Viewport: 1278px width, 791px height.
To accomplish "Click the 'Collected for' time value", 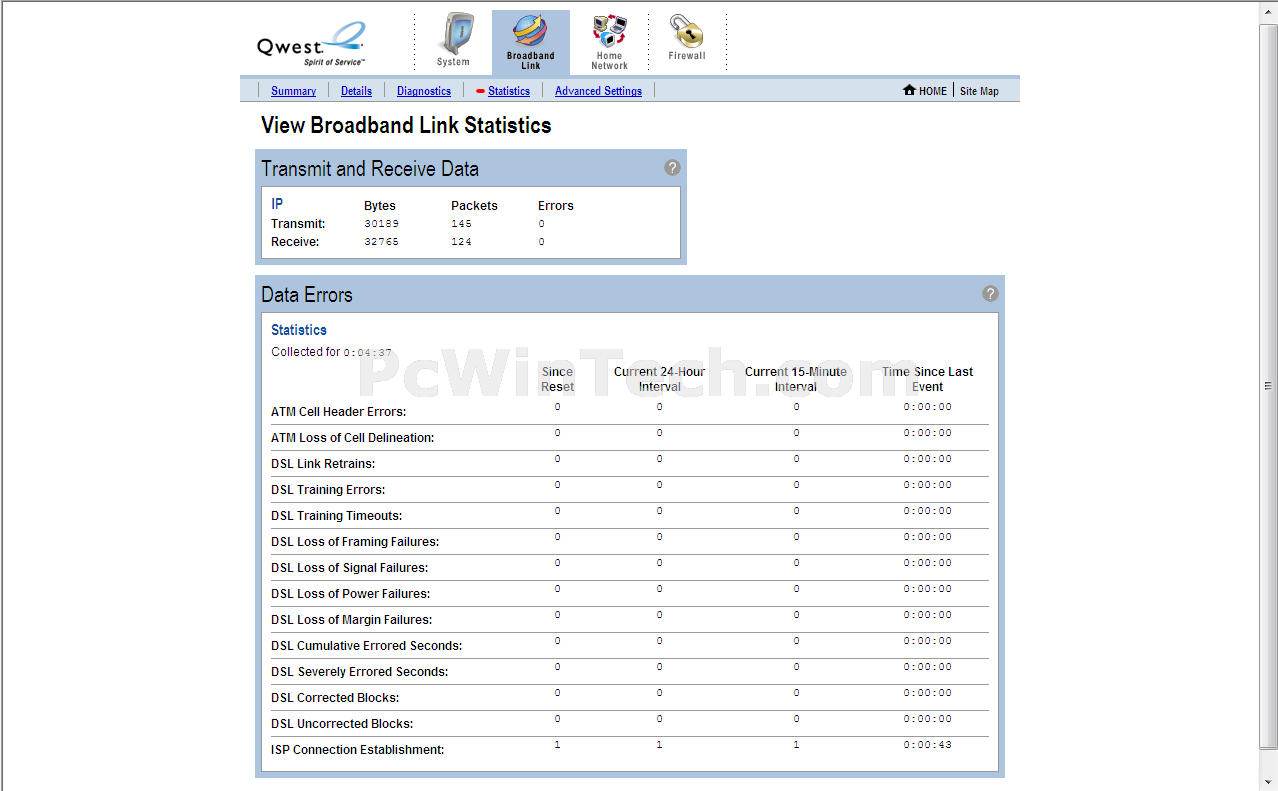I will (x=368, y=353).
